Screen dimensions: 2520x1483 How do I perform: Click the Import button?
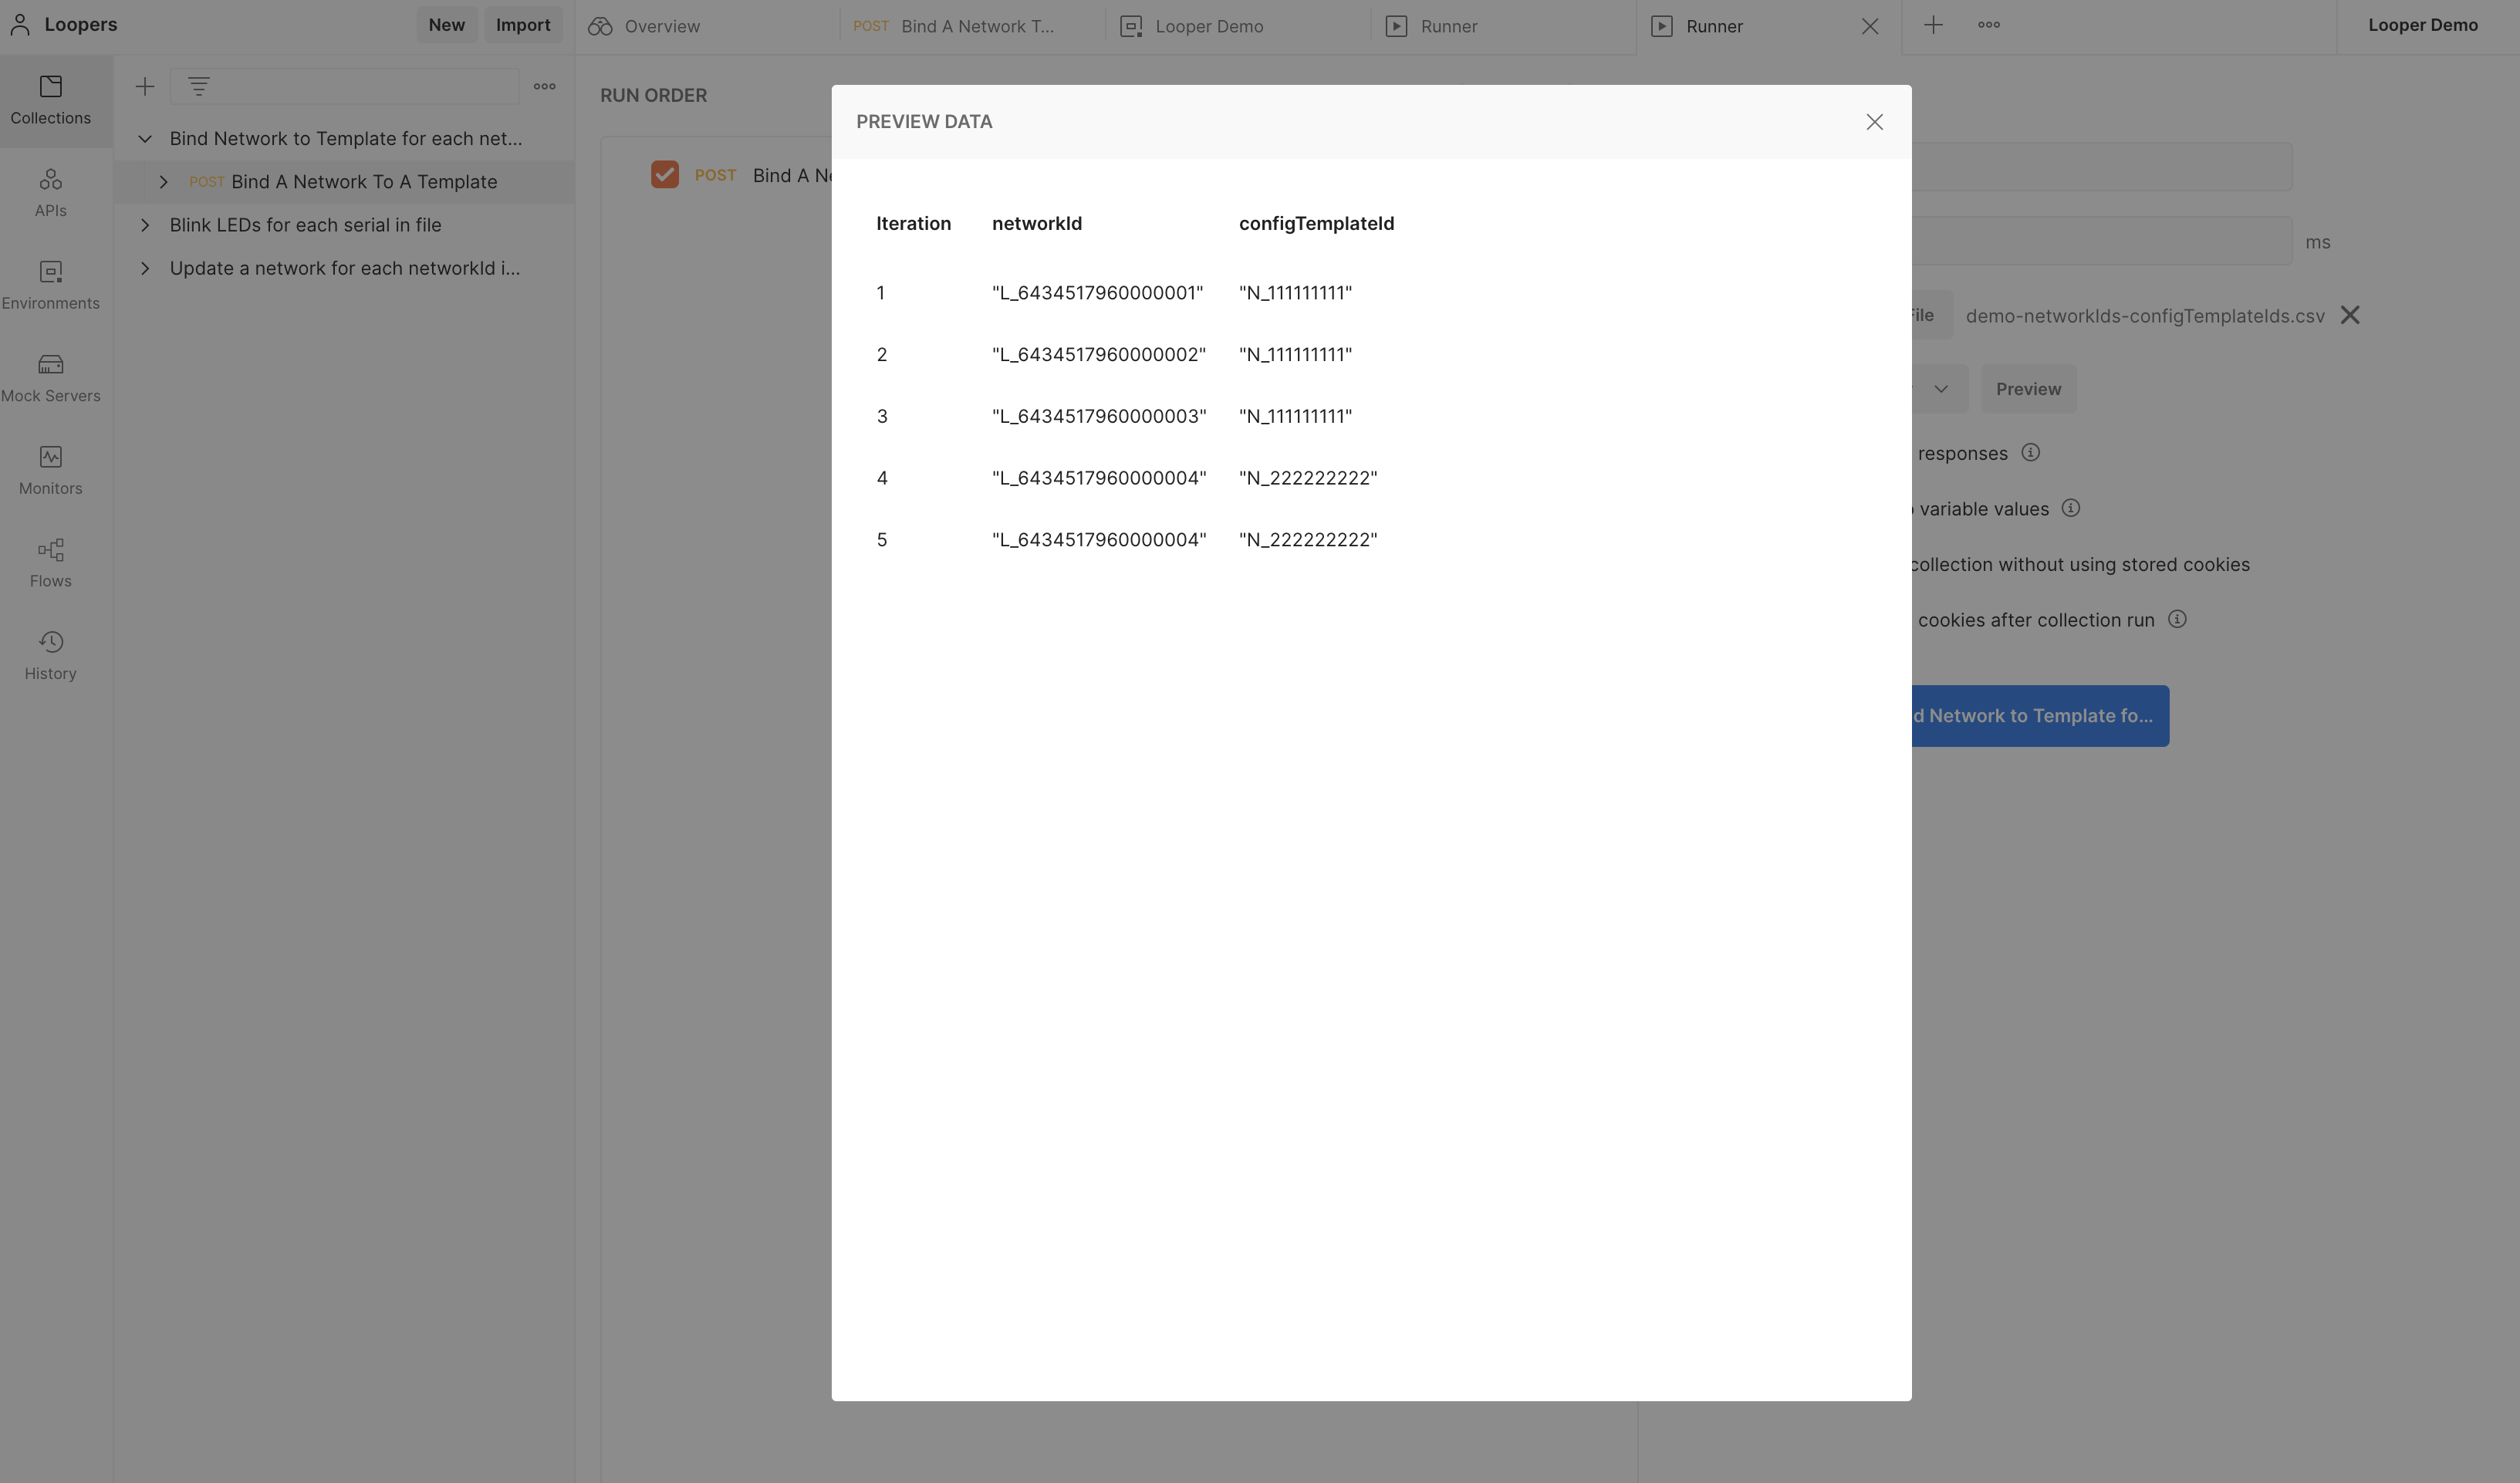point(523,24)
